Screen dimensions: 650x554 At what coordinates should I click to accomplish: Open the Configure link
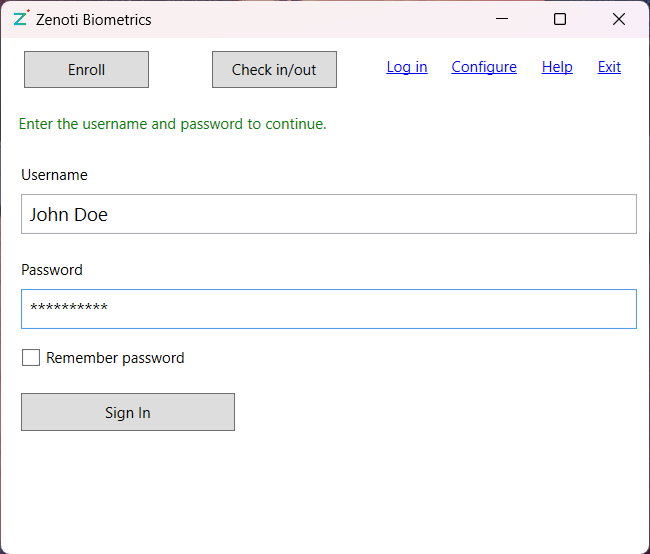coord(484,67)
